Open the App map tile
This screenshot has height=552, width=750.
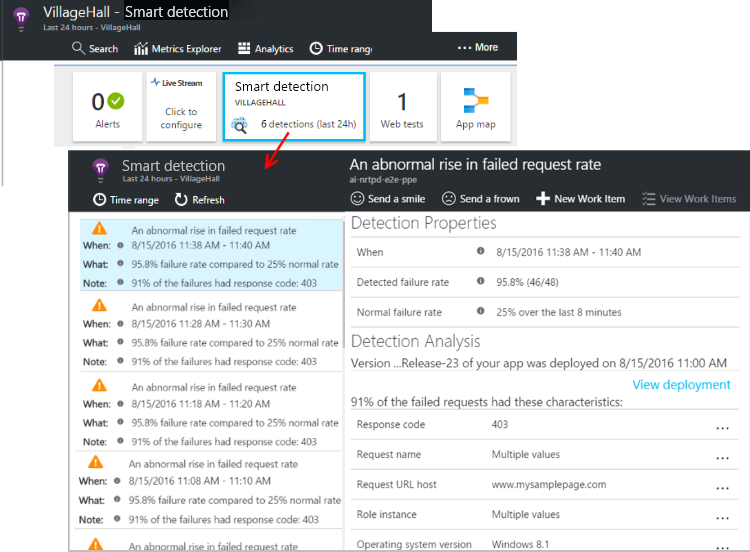[475, 107]
